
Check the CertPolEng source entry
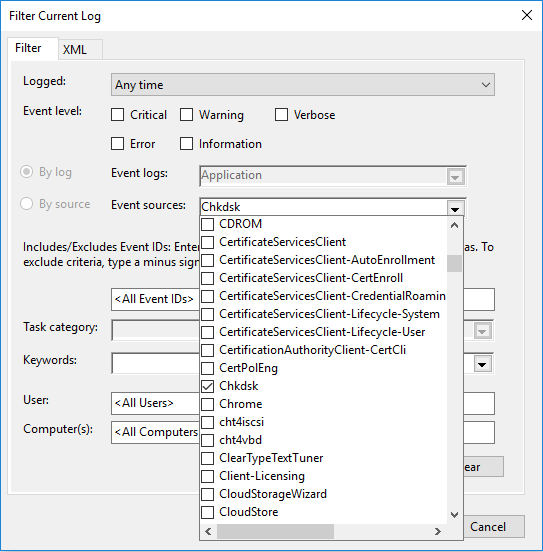point(207,368)
